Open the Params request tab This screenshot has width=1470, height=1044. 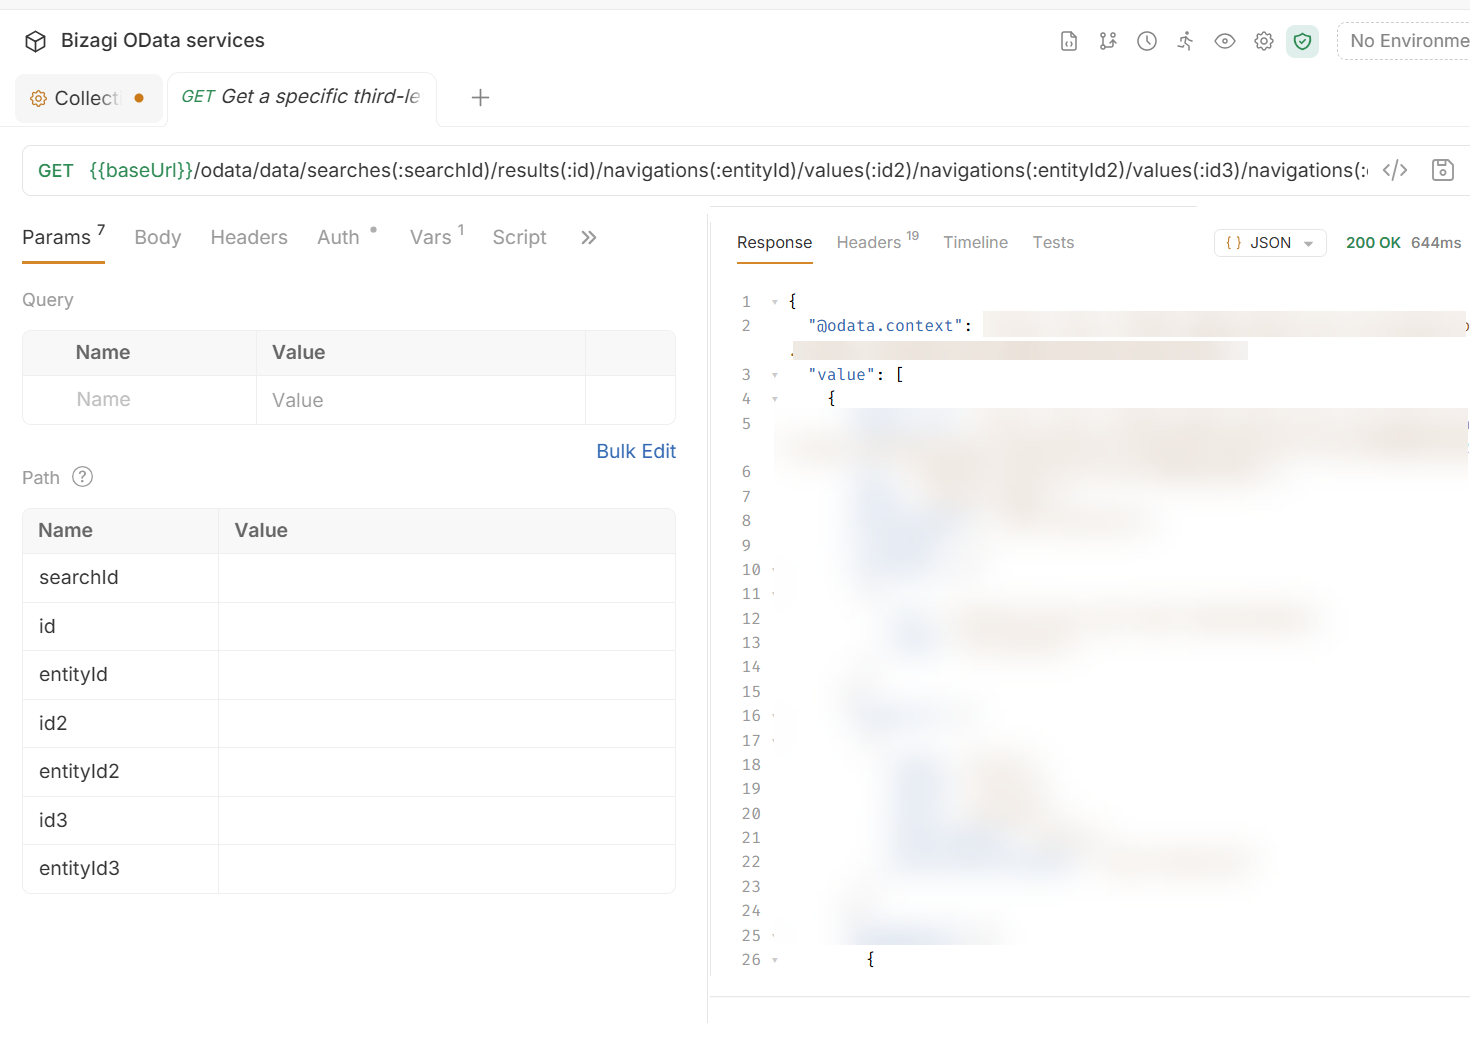click(x=63, y=237)
